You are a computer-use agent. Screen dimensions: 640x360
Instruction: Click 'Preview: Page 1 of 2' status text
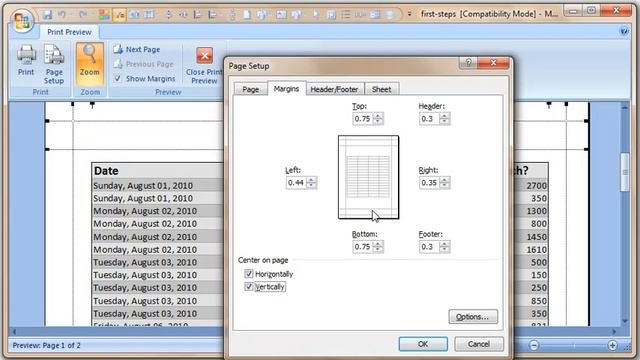pos(46,345)
